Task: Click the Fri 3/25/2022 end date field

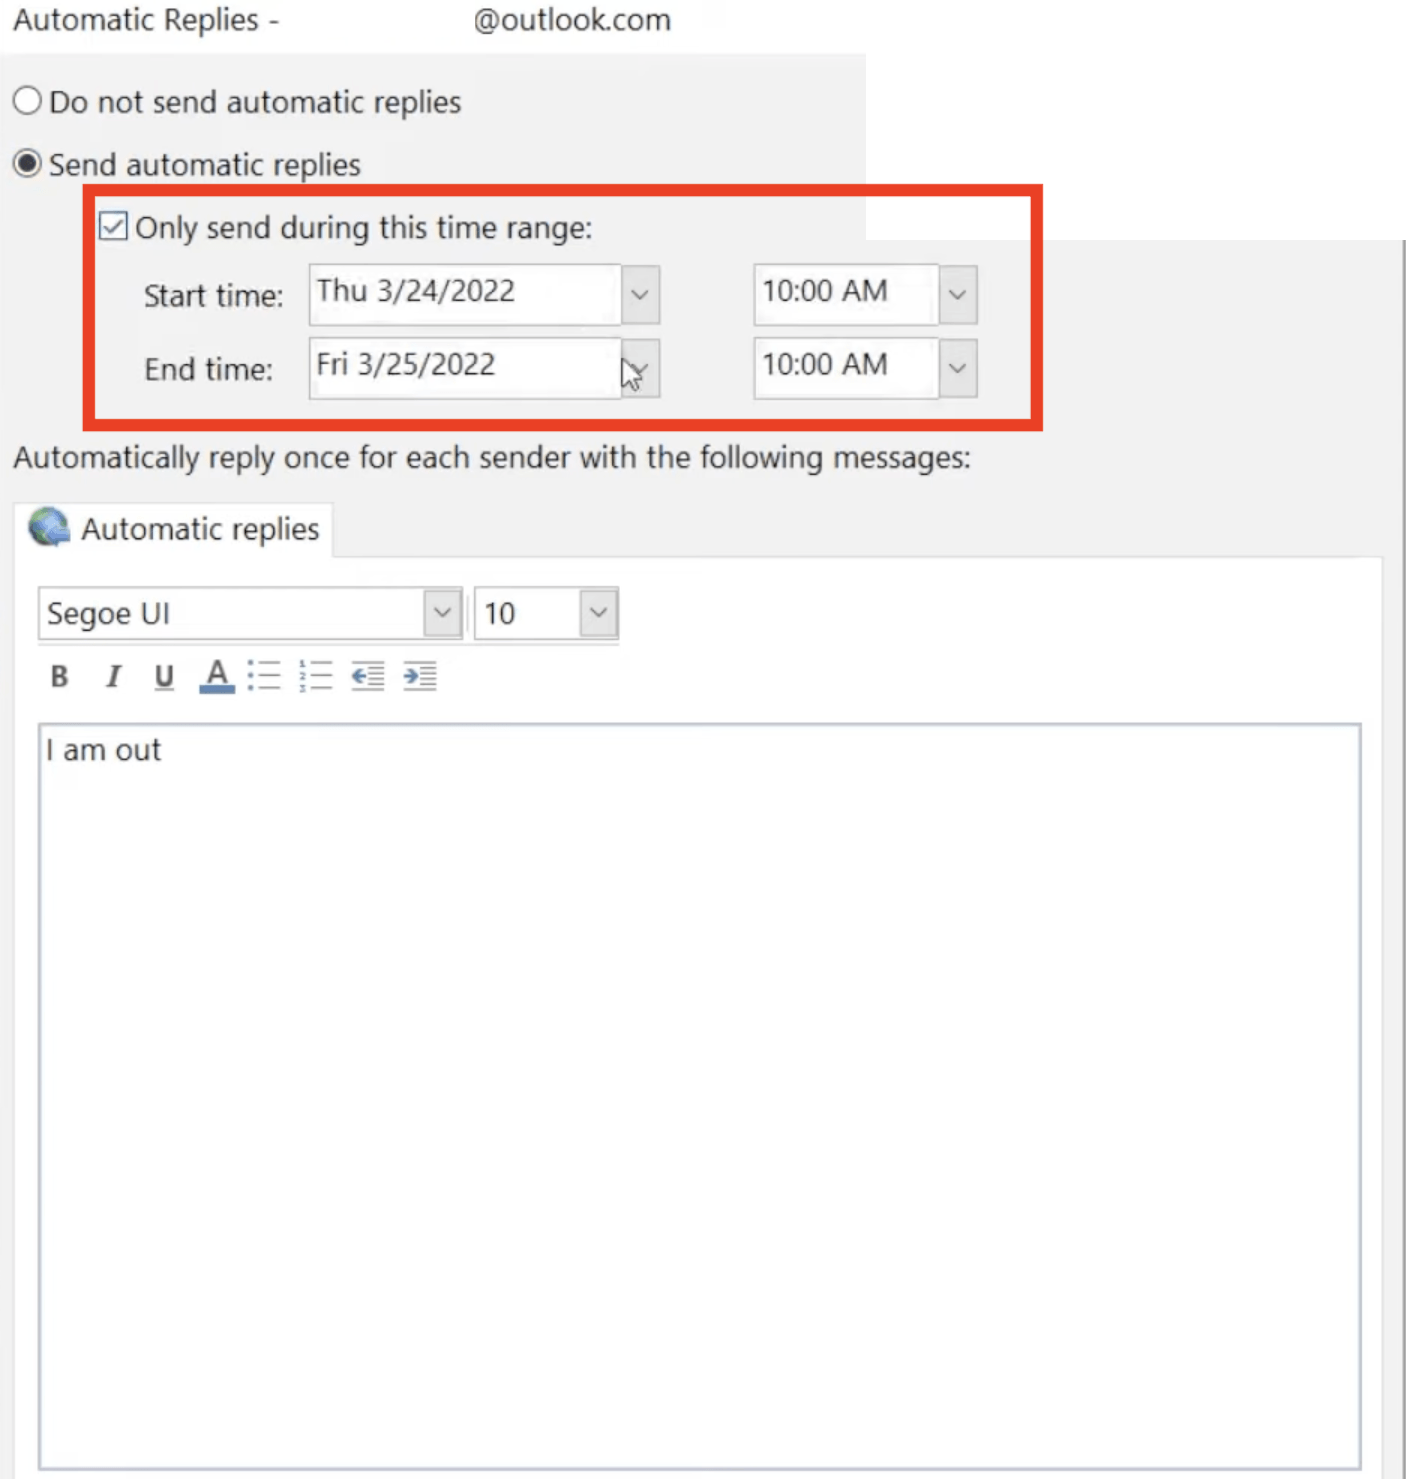Action: [465, 367]
